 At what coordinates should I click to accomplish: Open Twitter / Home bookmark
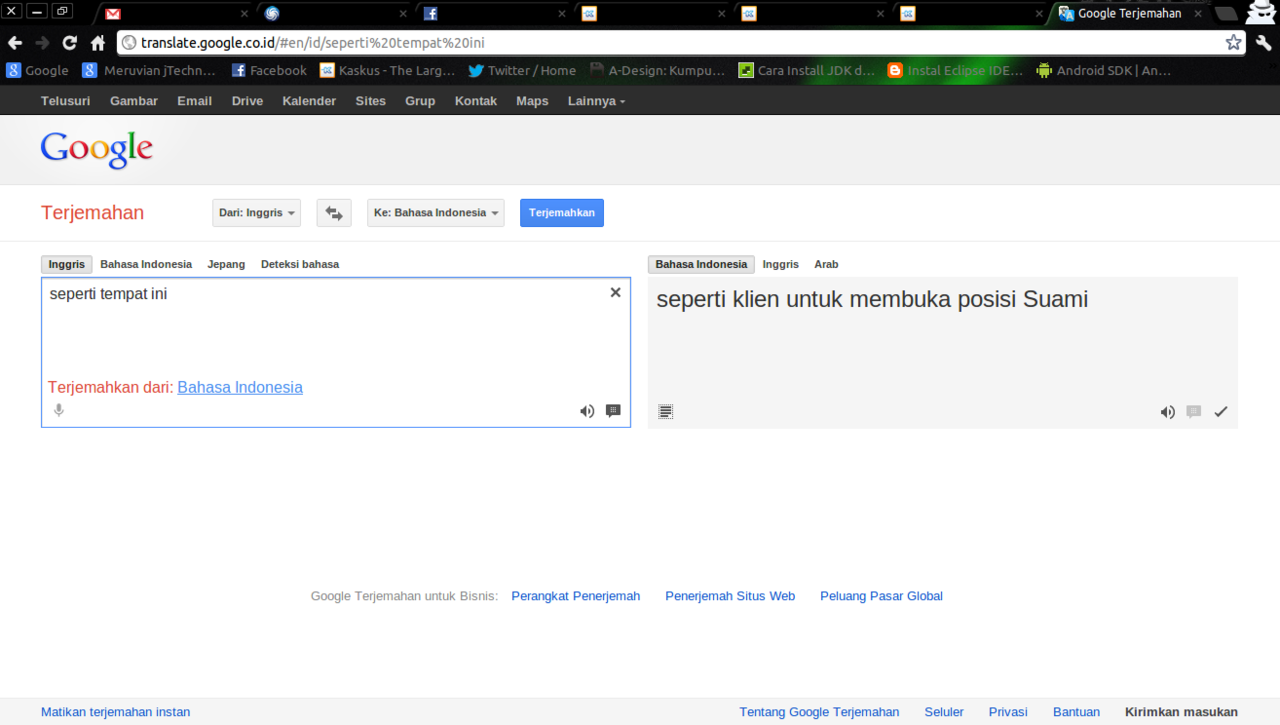pyautogui.click(x=522, y=70)
